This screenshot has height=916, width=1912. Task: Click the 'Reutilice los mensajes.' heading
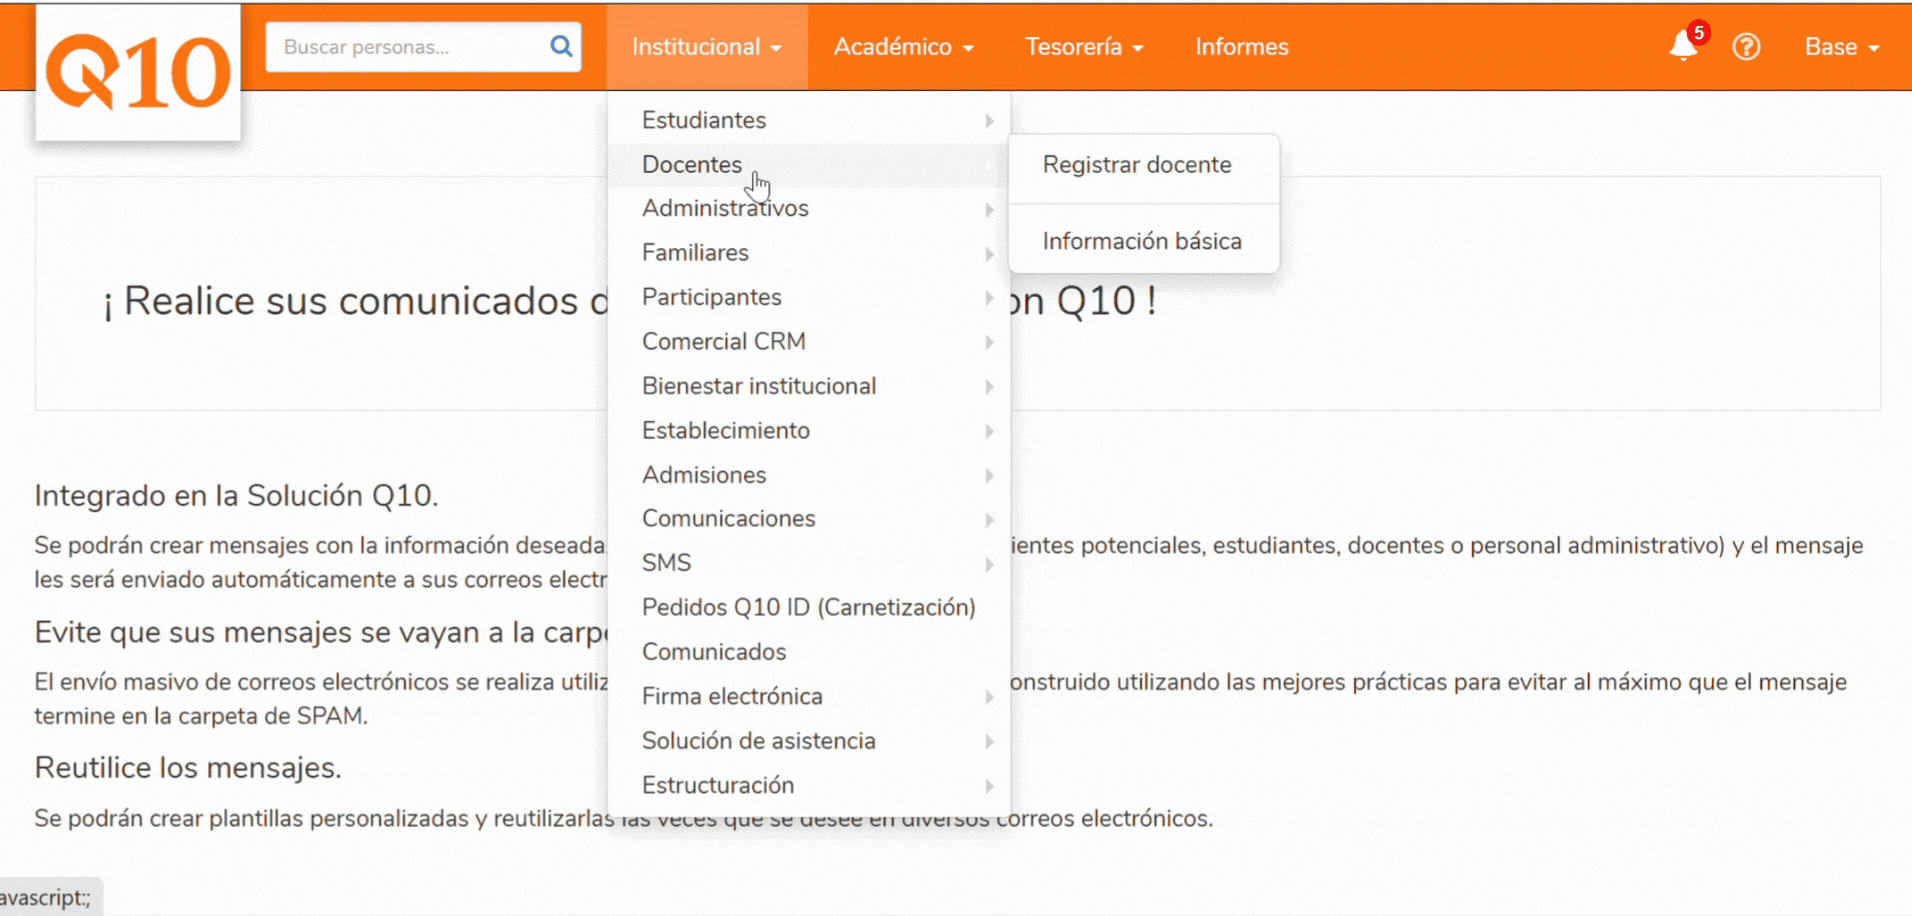(188, 768)
